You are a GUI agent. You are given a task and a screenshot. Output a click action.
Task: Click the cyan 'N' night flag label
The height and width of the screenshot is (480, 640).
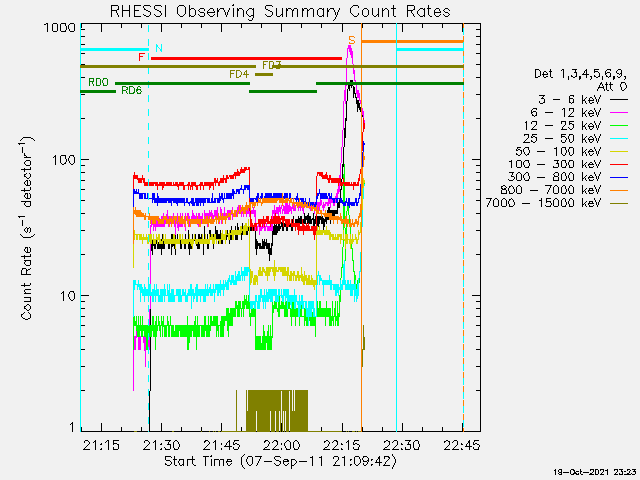[x=159, y=48]
